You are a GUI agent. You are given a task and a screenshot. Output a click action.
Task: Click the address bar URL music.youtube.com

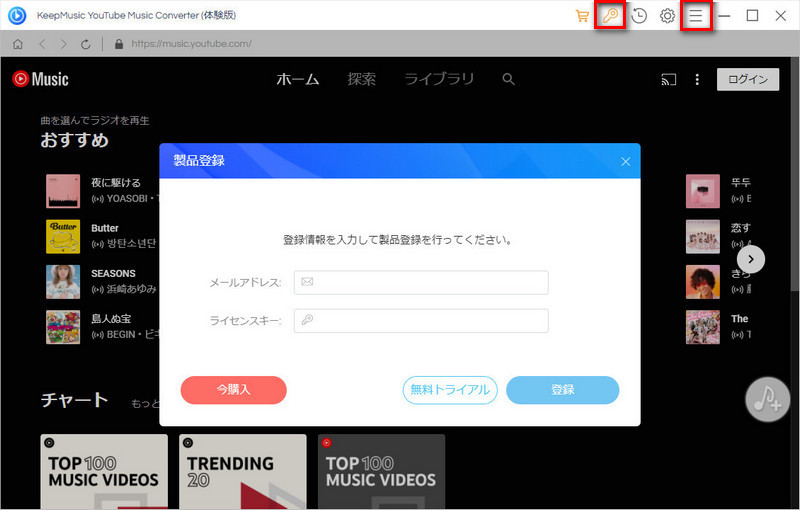[191, 44]
